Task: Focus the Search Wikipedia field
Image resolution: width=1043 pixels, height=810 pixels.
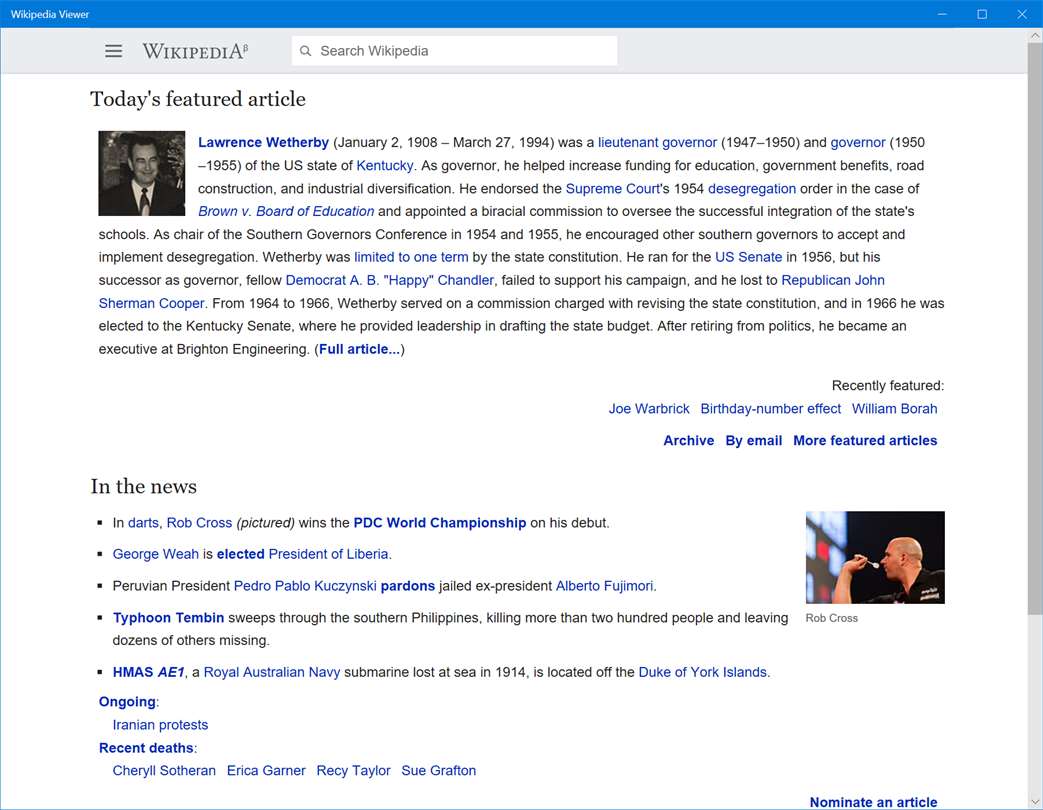Action: point(454,51)
